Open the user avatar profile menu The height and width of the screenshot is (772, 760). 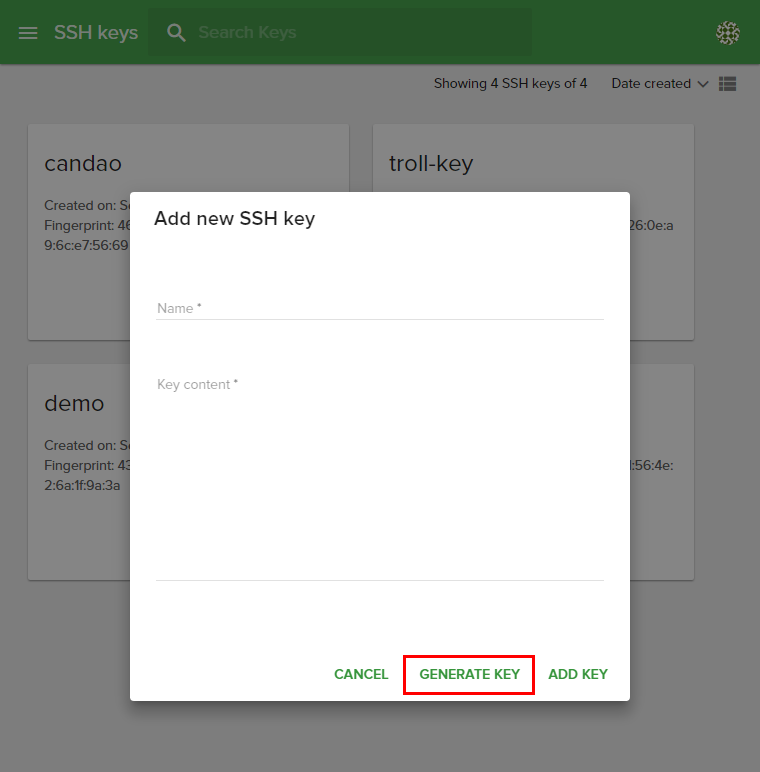pos(728,33)
